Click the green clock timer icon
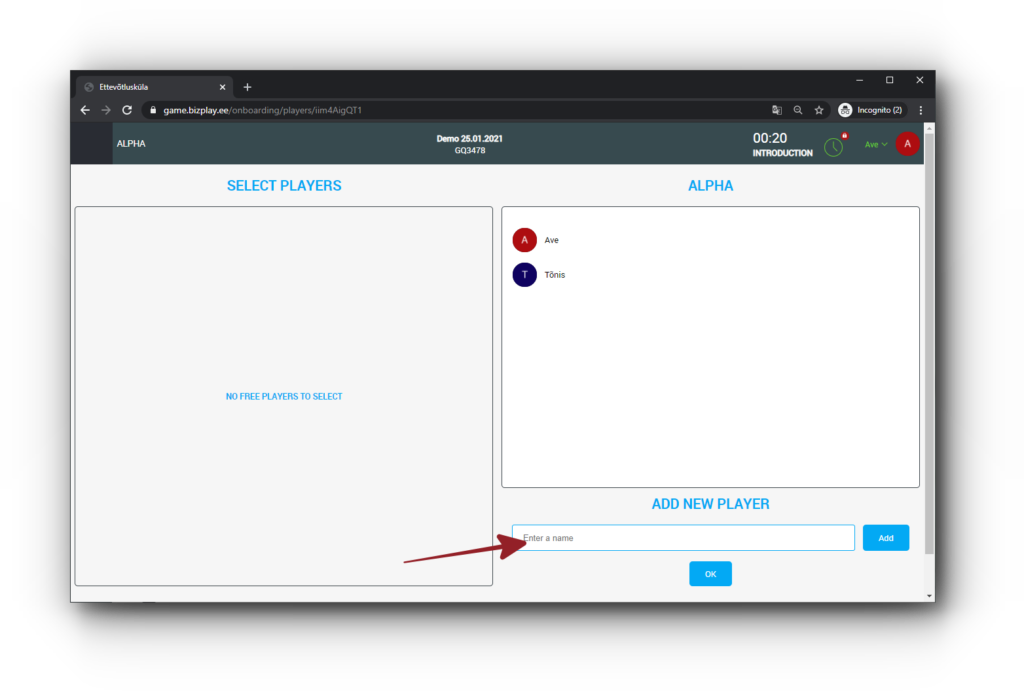Viewport: 1024px width, 691px height. [x=833, y=146]
